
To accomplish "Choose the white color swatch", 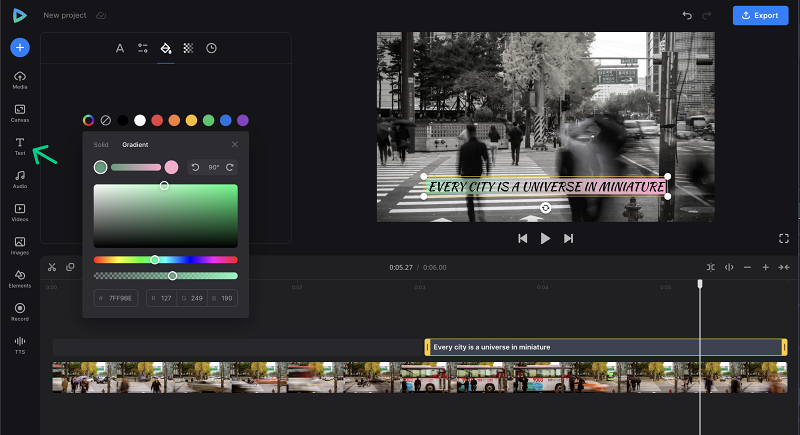I will click(140, 120).
